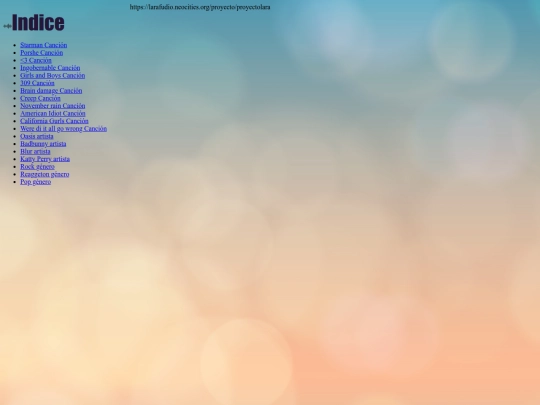Visit the Katty Perry artista link
This screenshot has width=540, height=405.
coord(45,159)
